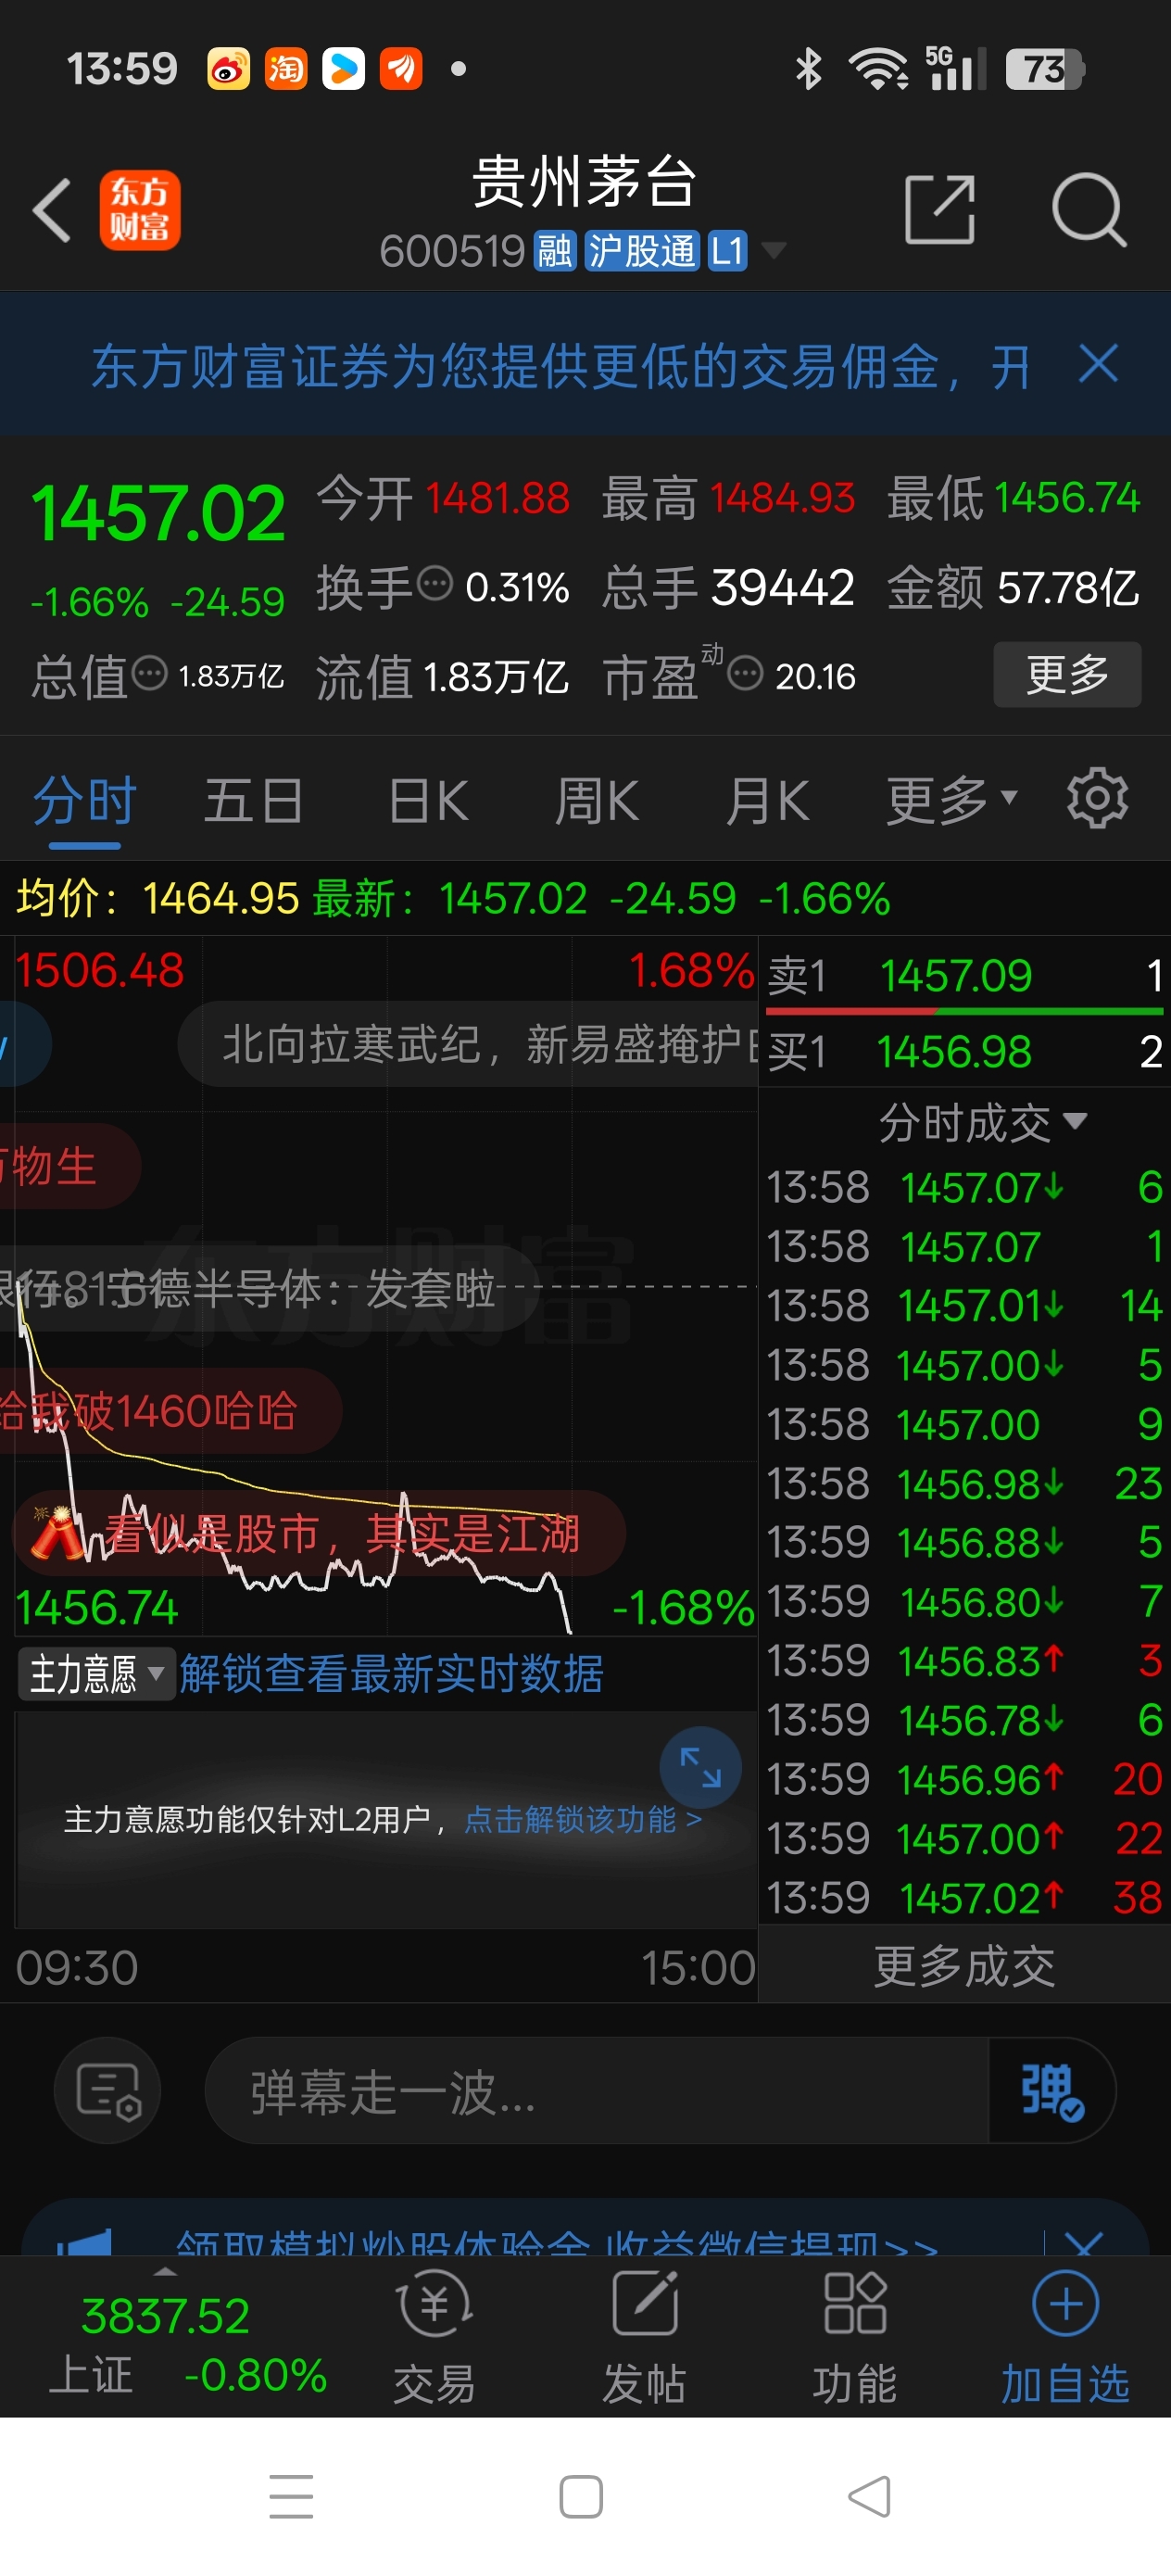Close the 东方财富证券 commission banner
The width and height of the screenshot is (1171, 2576).
point(1098,364)
